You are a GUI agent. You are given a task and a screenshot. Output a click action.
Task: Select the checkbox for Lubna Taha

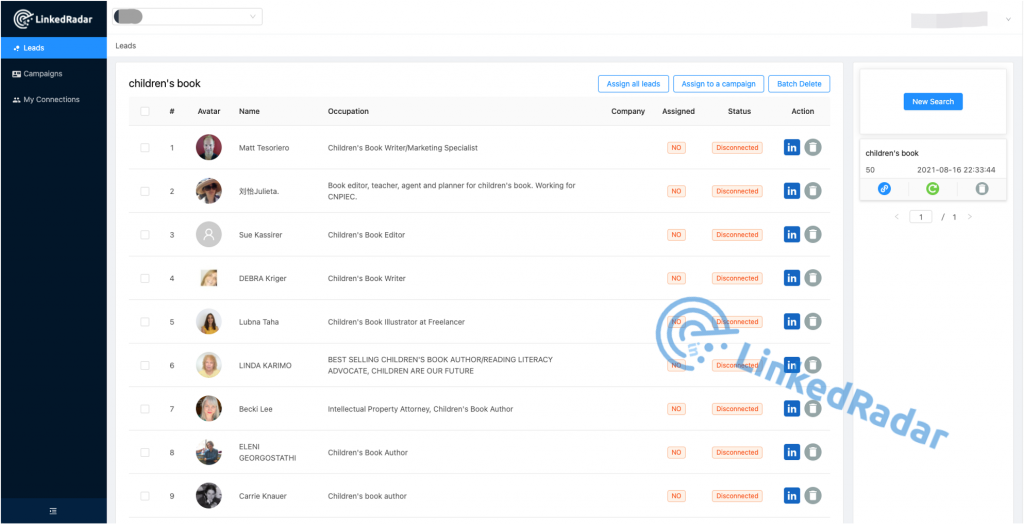(x=145, y=322)
